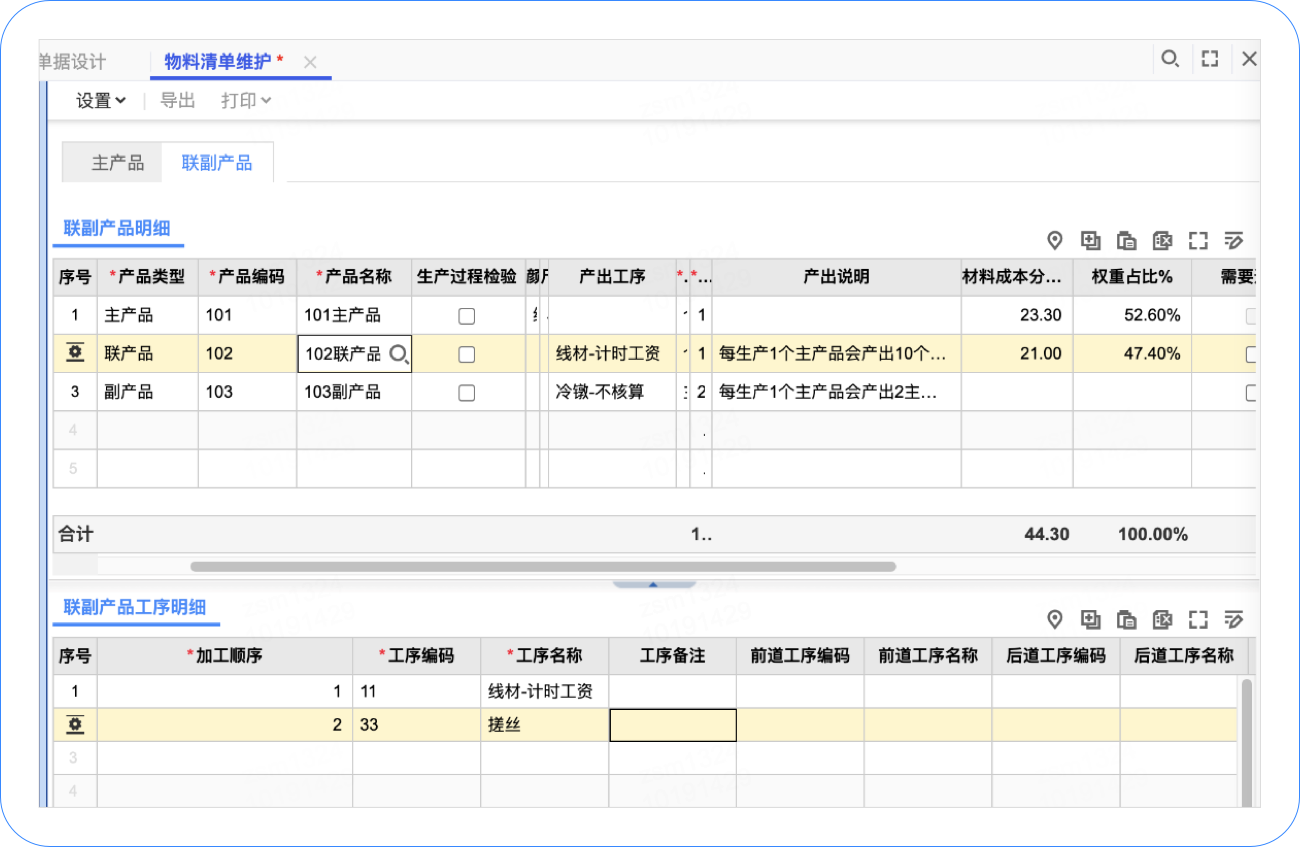Click the 后道工序名称 column header
1300x847 pixels.
[1184, 656]
